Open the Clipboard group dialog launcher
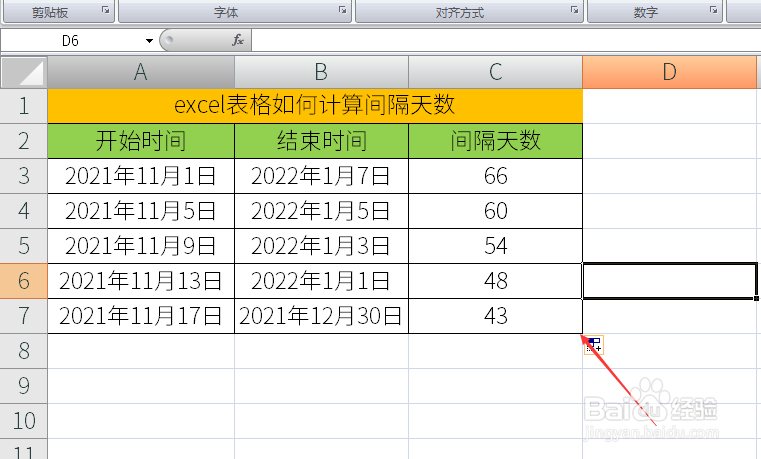Screen dimensions: 761x459 coord(106,10)
